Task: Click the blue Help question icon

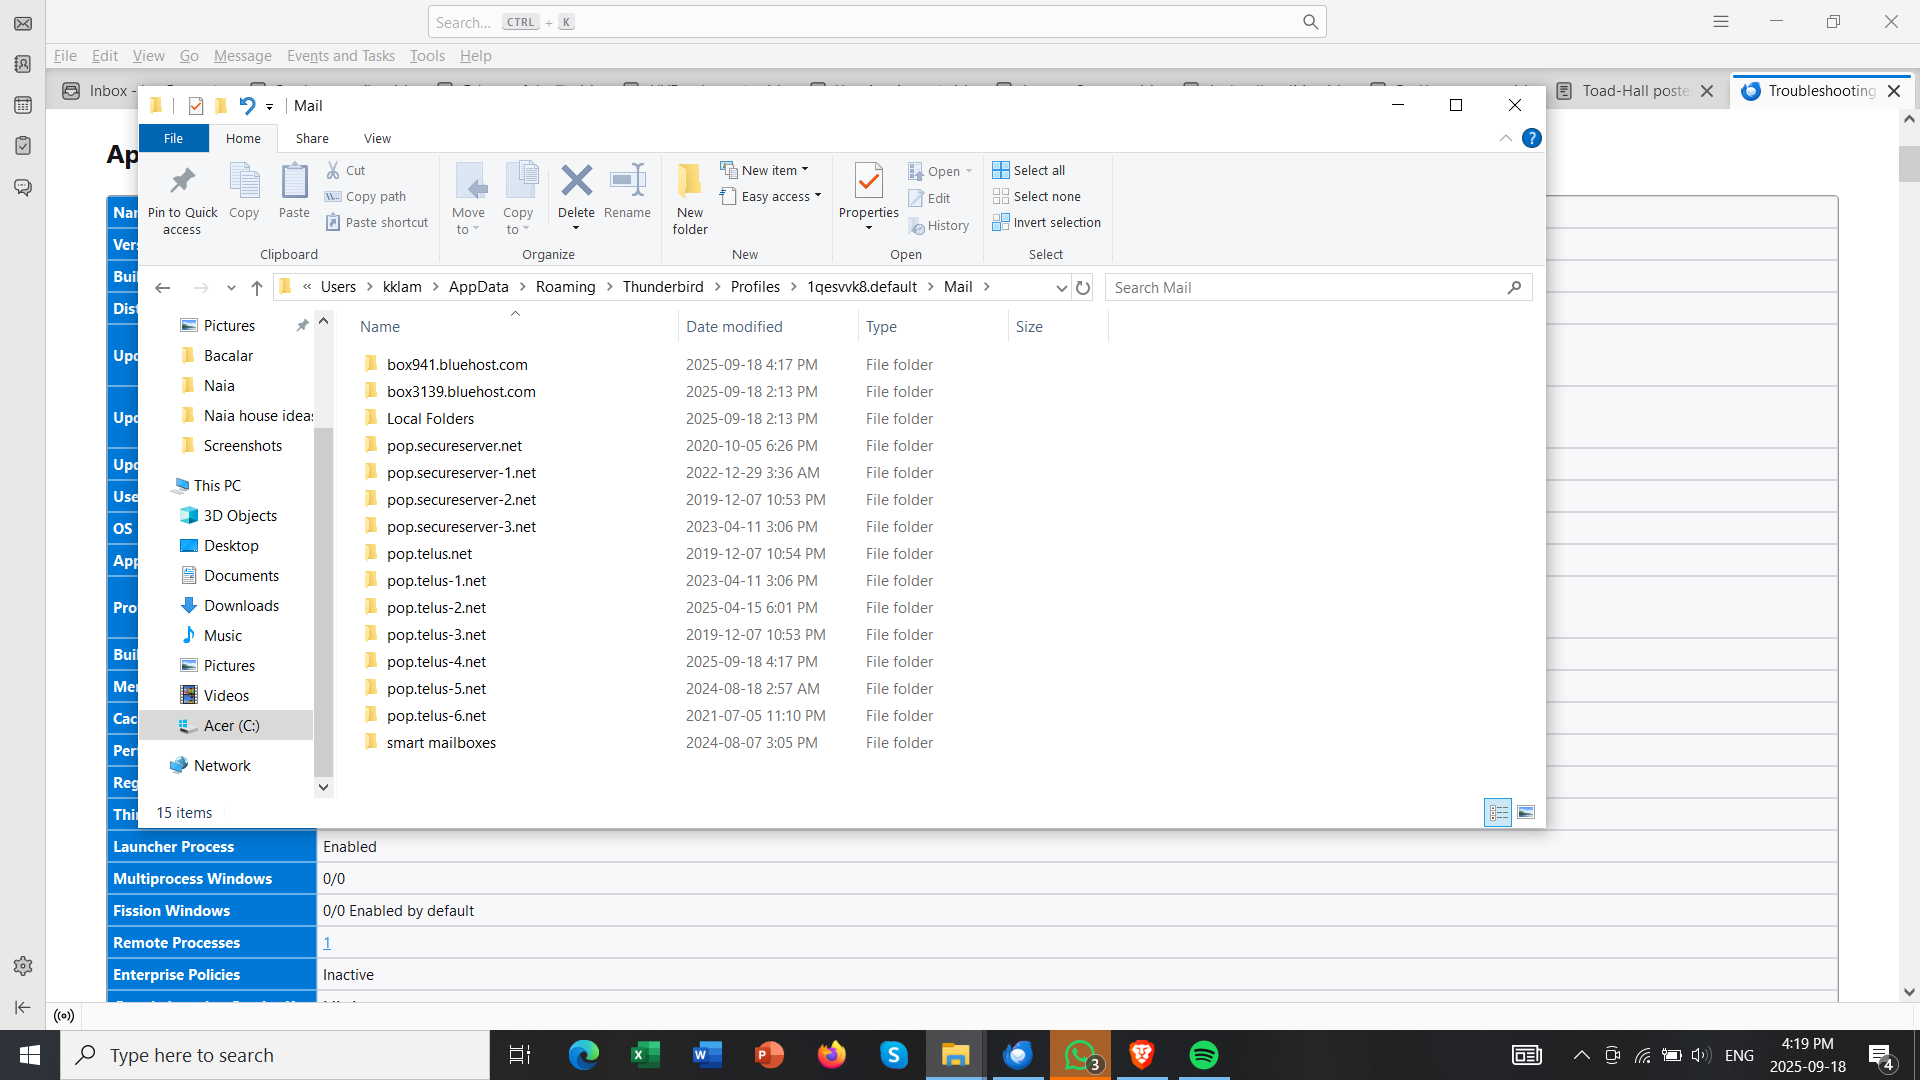Action: pos(1532,138)
